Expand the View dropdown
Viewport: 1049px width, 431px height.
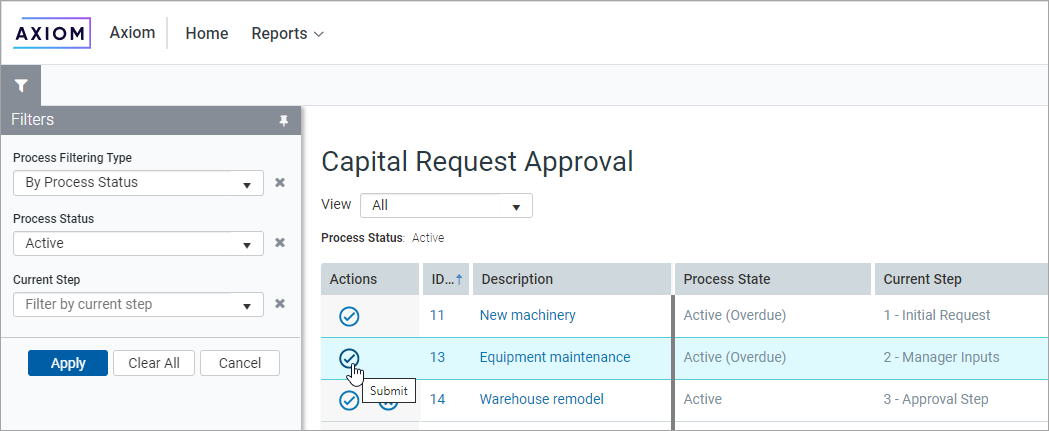(446, 205)
